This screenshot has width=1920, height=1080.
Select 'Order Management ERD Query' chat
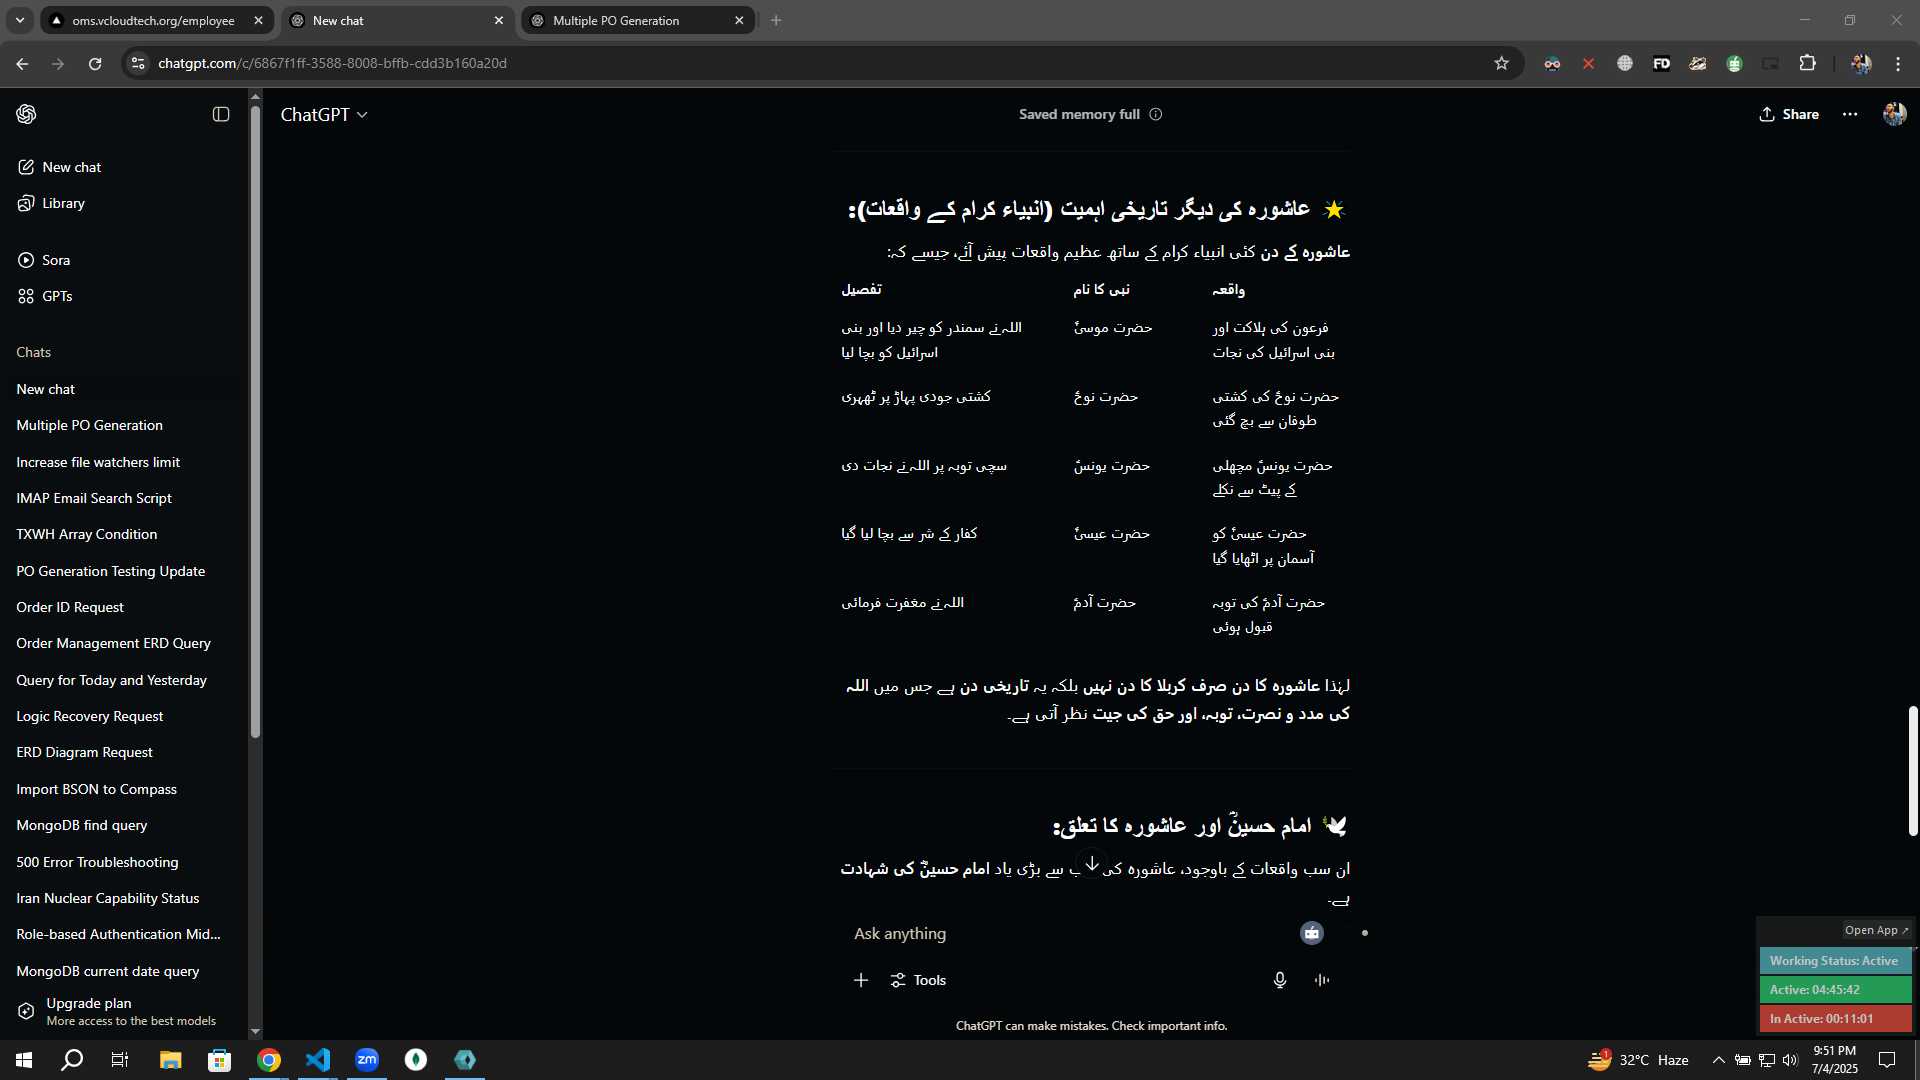click(124, 643)
